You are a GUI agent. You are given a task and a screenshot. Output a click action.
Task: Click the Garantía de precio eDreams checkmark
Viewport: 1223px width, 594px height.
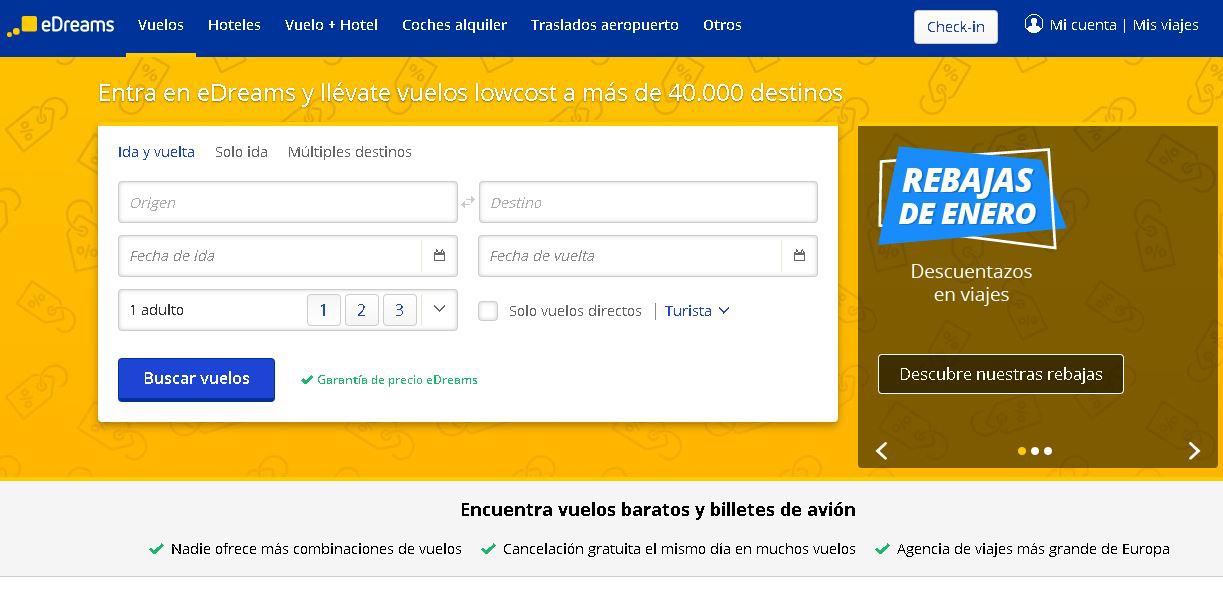pyautogui.click(x=306, y=379)
